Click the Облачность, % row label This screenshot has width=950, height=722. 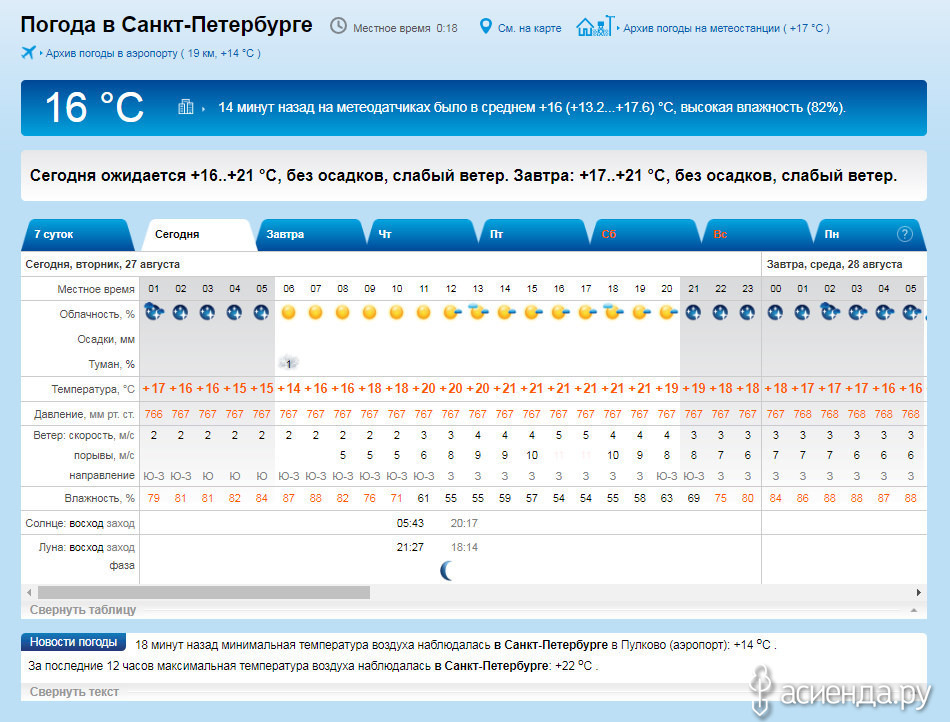(97, 314)
